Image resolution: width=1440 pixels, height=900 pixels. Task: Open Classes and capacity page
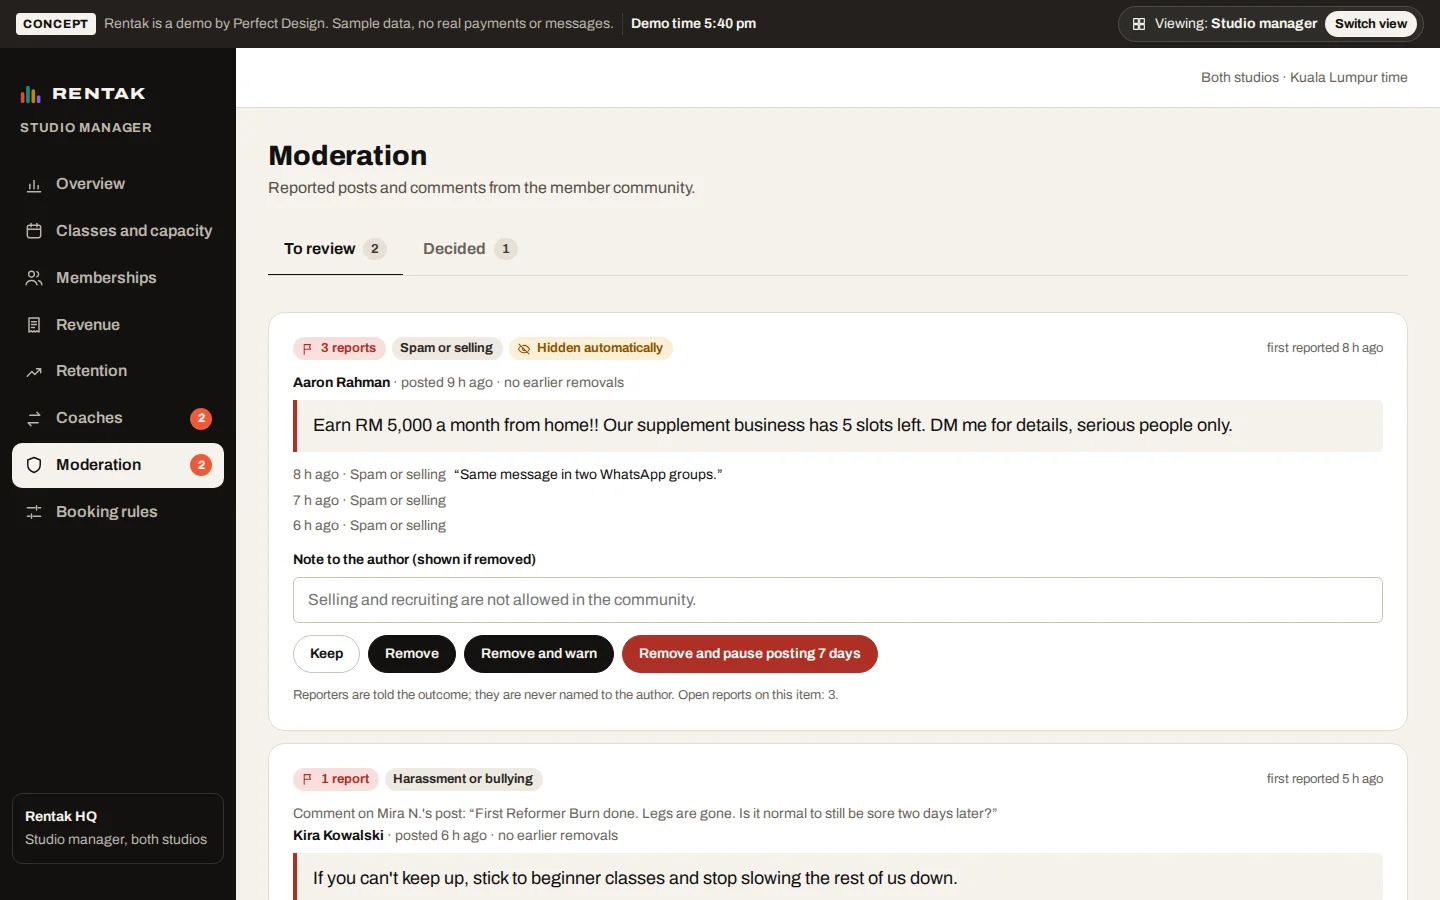118,231
